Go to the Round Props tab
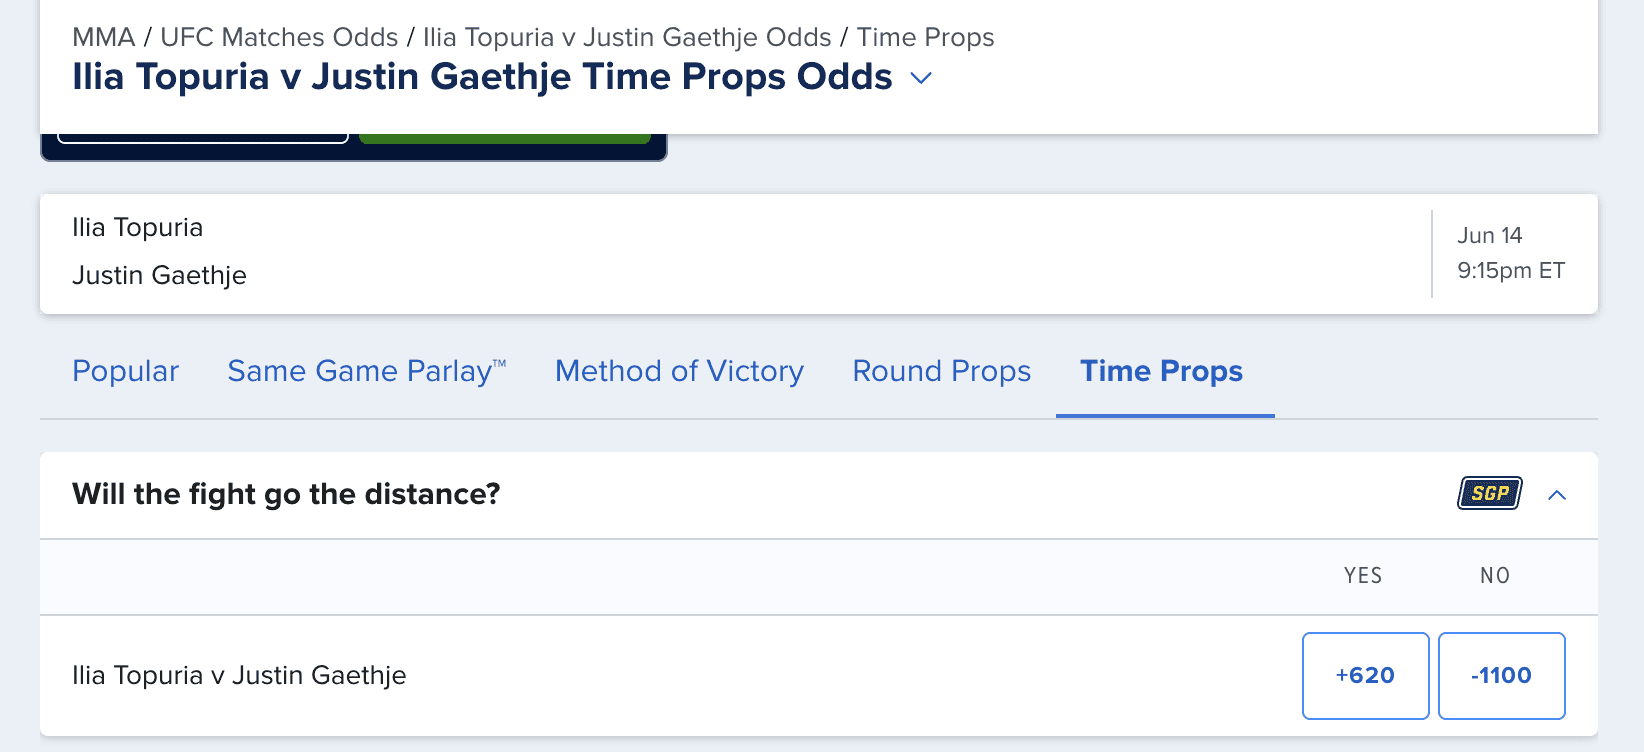 coord(941,371)
